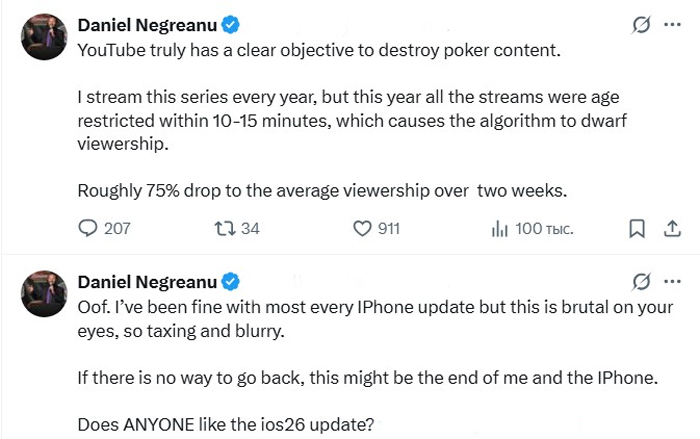The image size is (700, 439).
Task: Click the verified badge on the YouTube tweet
Action: pos(229,25)
